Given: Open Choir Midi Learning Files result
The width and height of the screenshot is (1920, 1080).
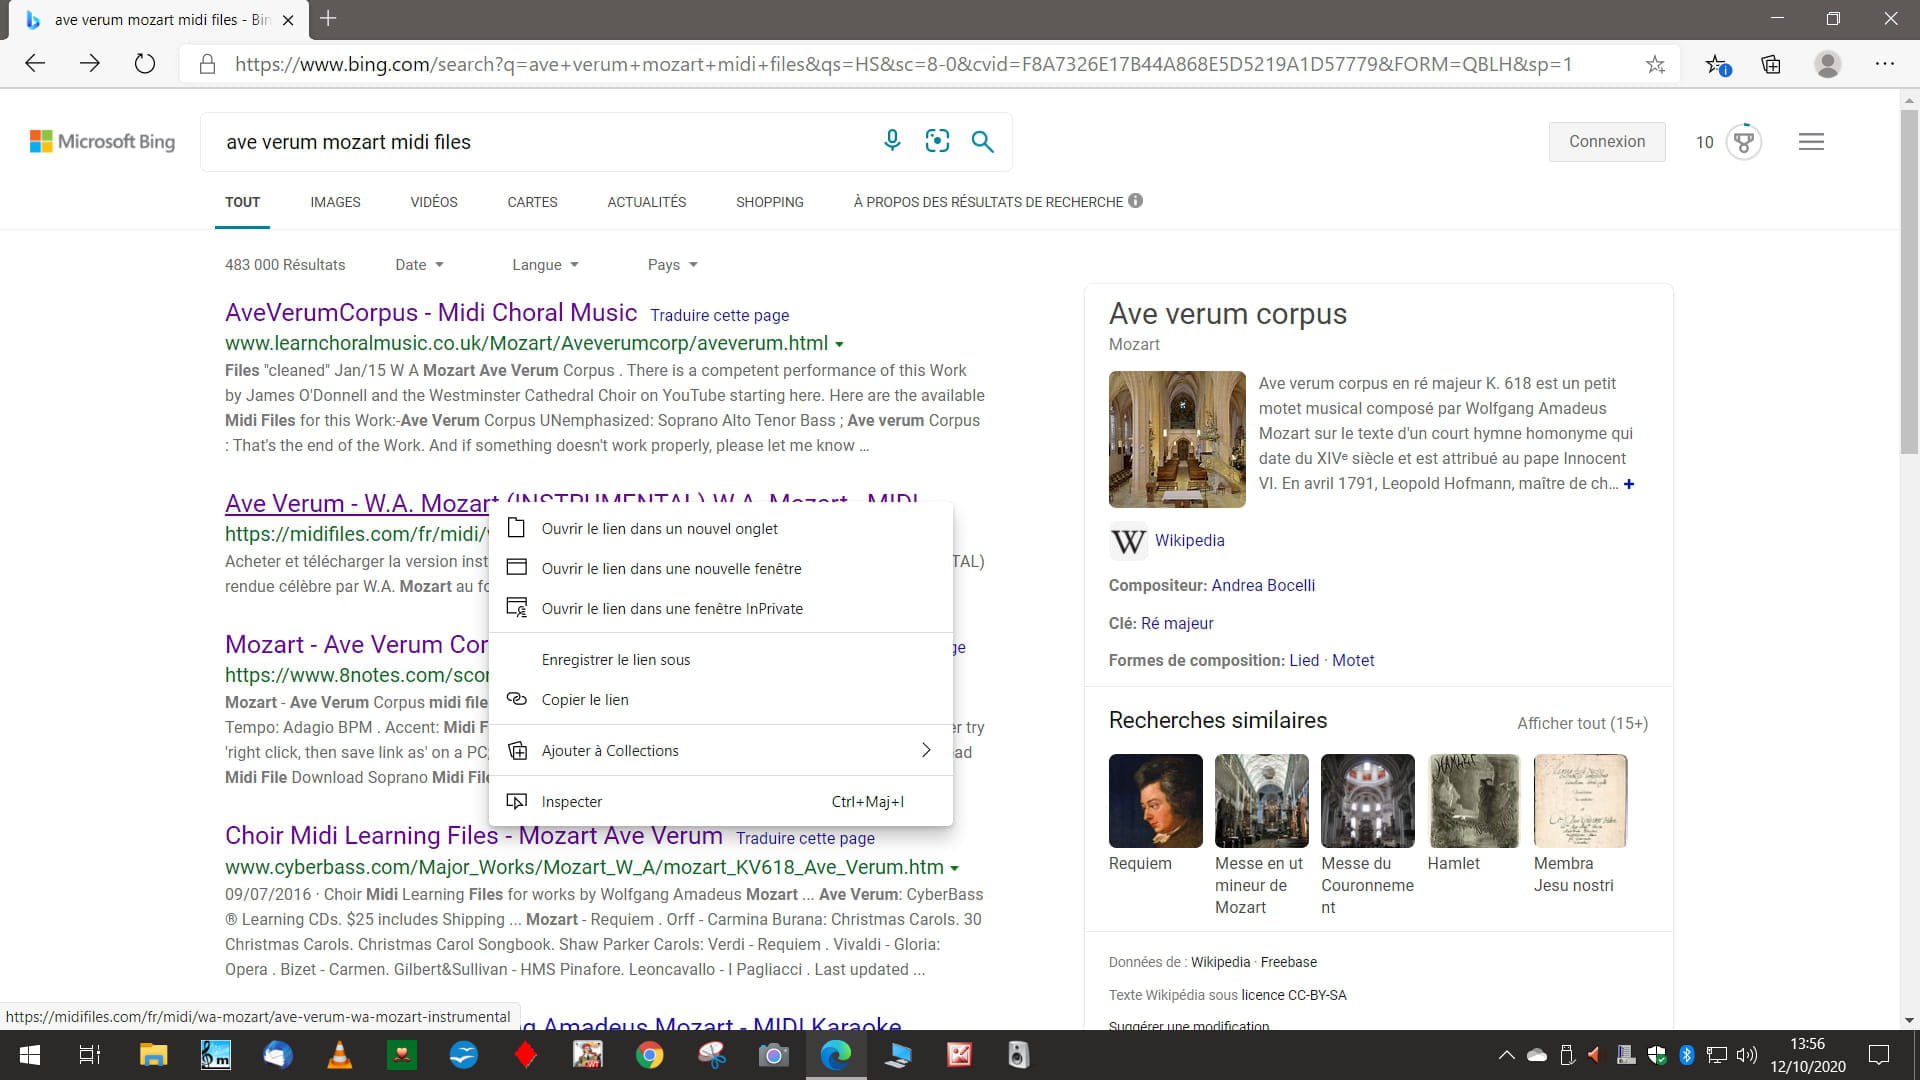Looking at the screenshot, I should click(x=474, y=836).
